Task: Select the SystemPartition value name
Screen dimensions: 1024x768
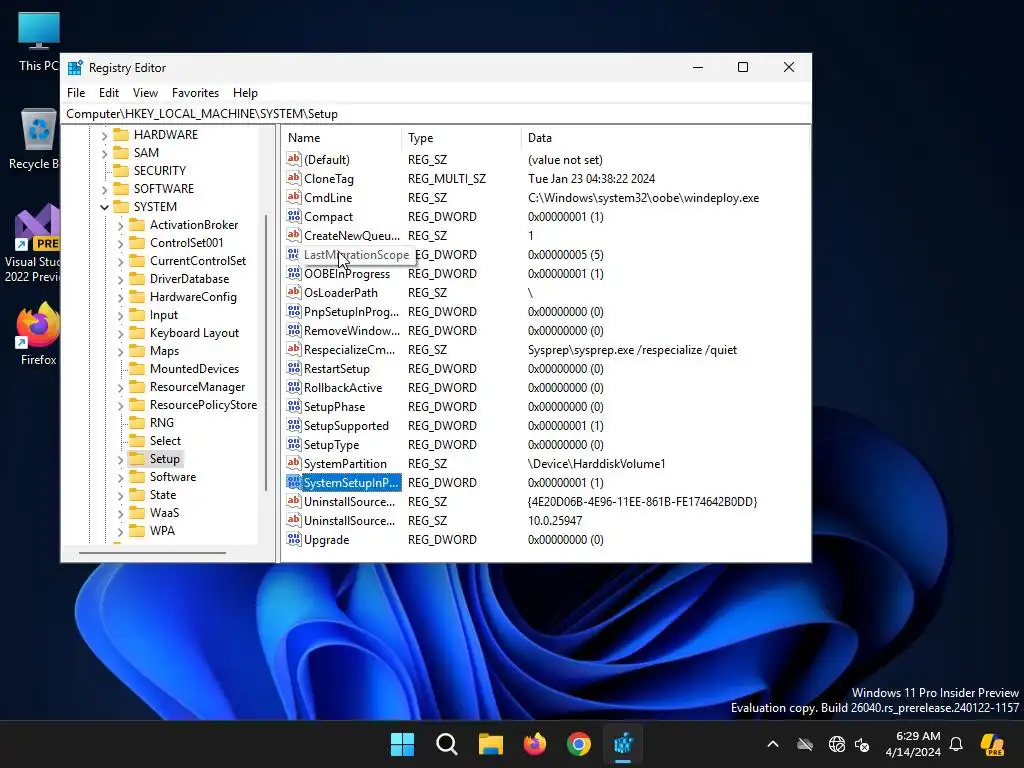Action: click(345, 464)
